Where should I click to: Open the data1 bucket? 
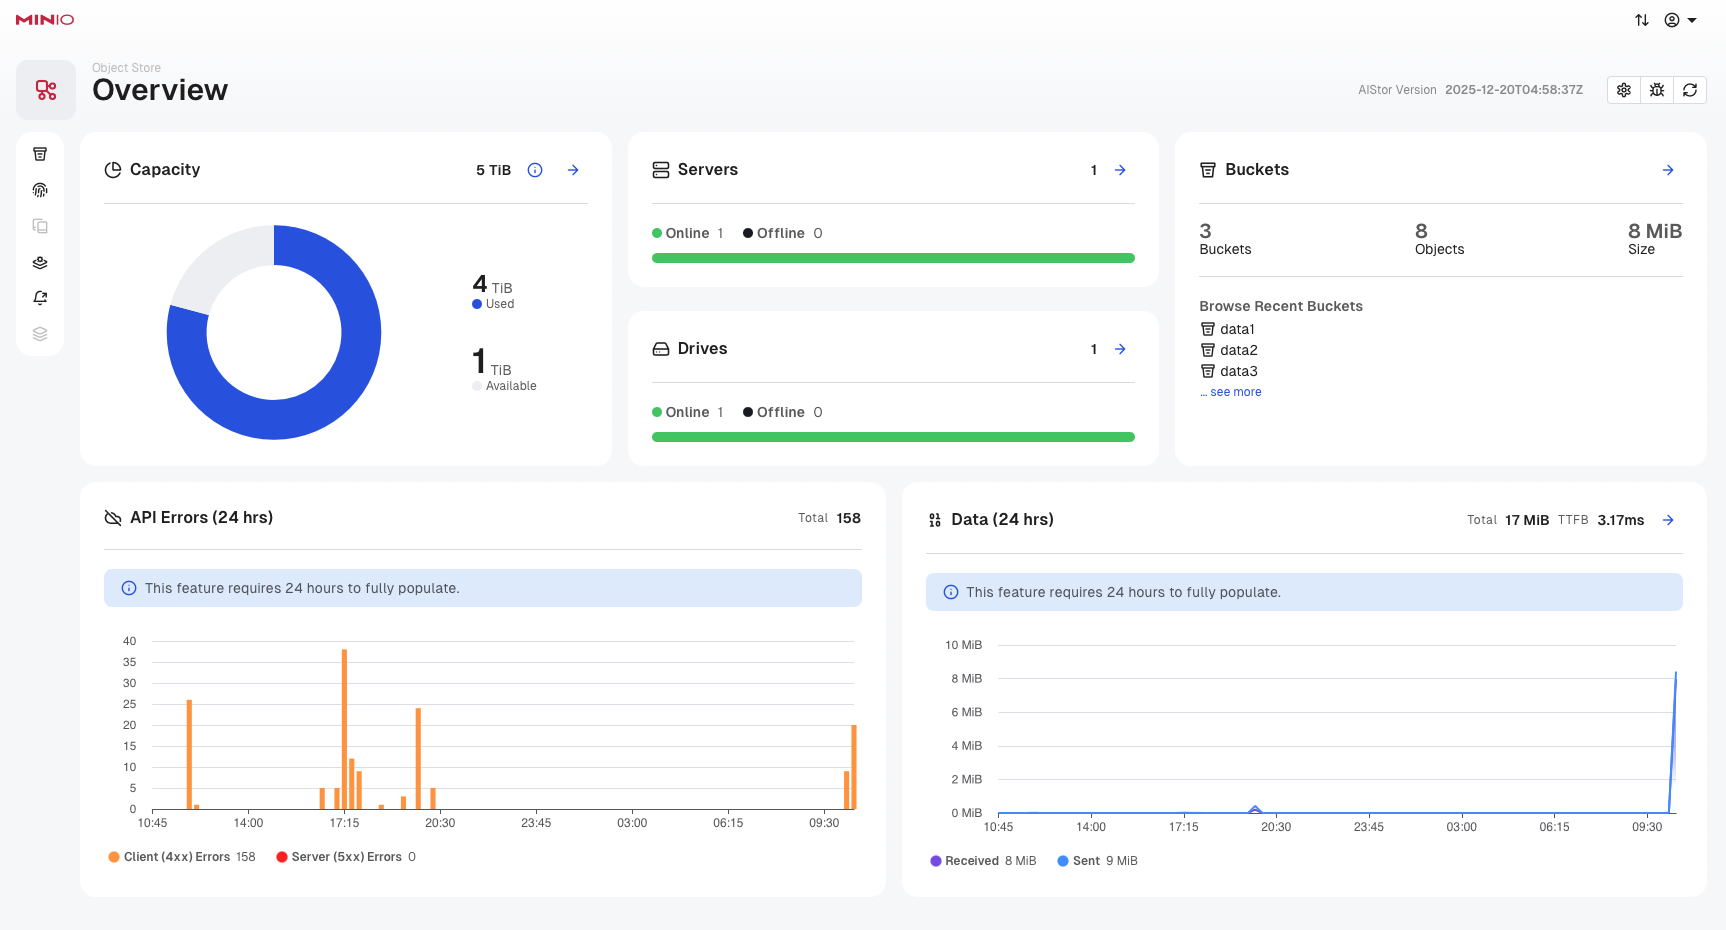[1236, 329]
